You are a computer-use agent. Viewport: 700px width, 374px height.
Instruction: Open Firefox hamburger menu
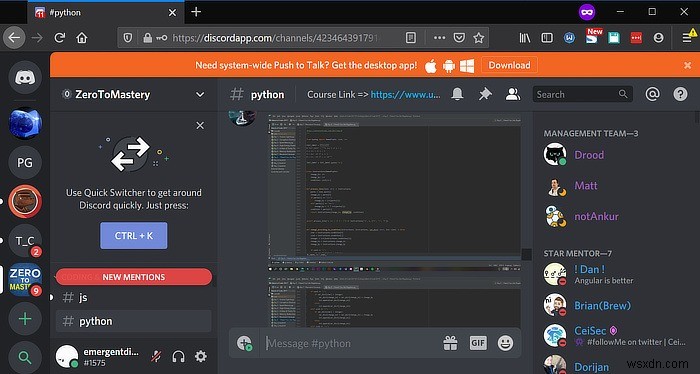click(687, 38)
